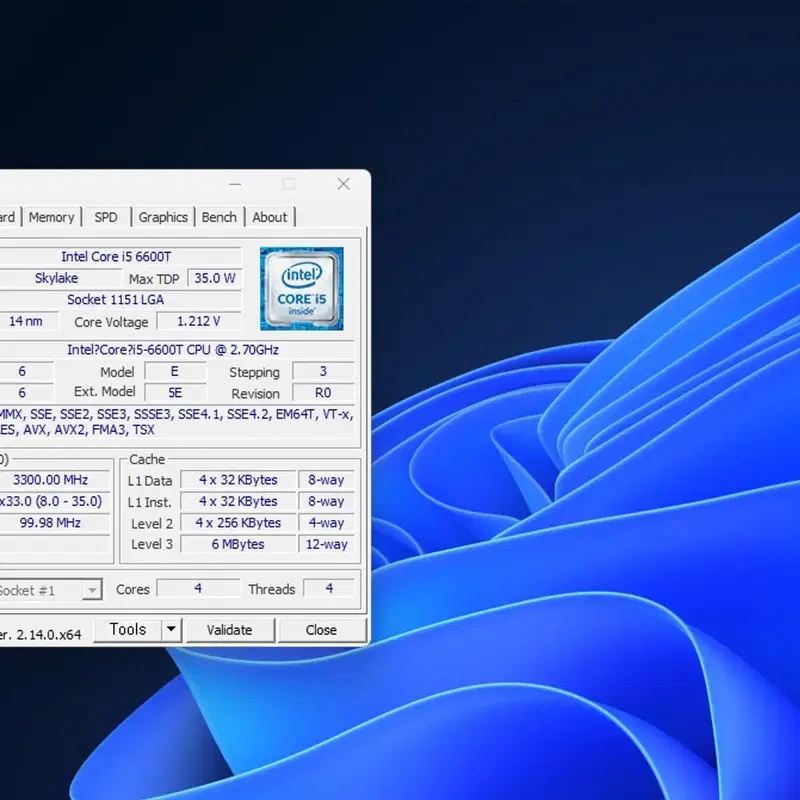800x800 pixels.
Task: Select the Skylake code name value
Action: tap(60, 278)
